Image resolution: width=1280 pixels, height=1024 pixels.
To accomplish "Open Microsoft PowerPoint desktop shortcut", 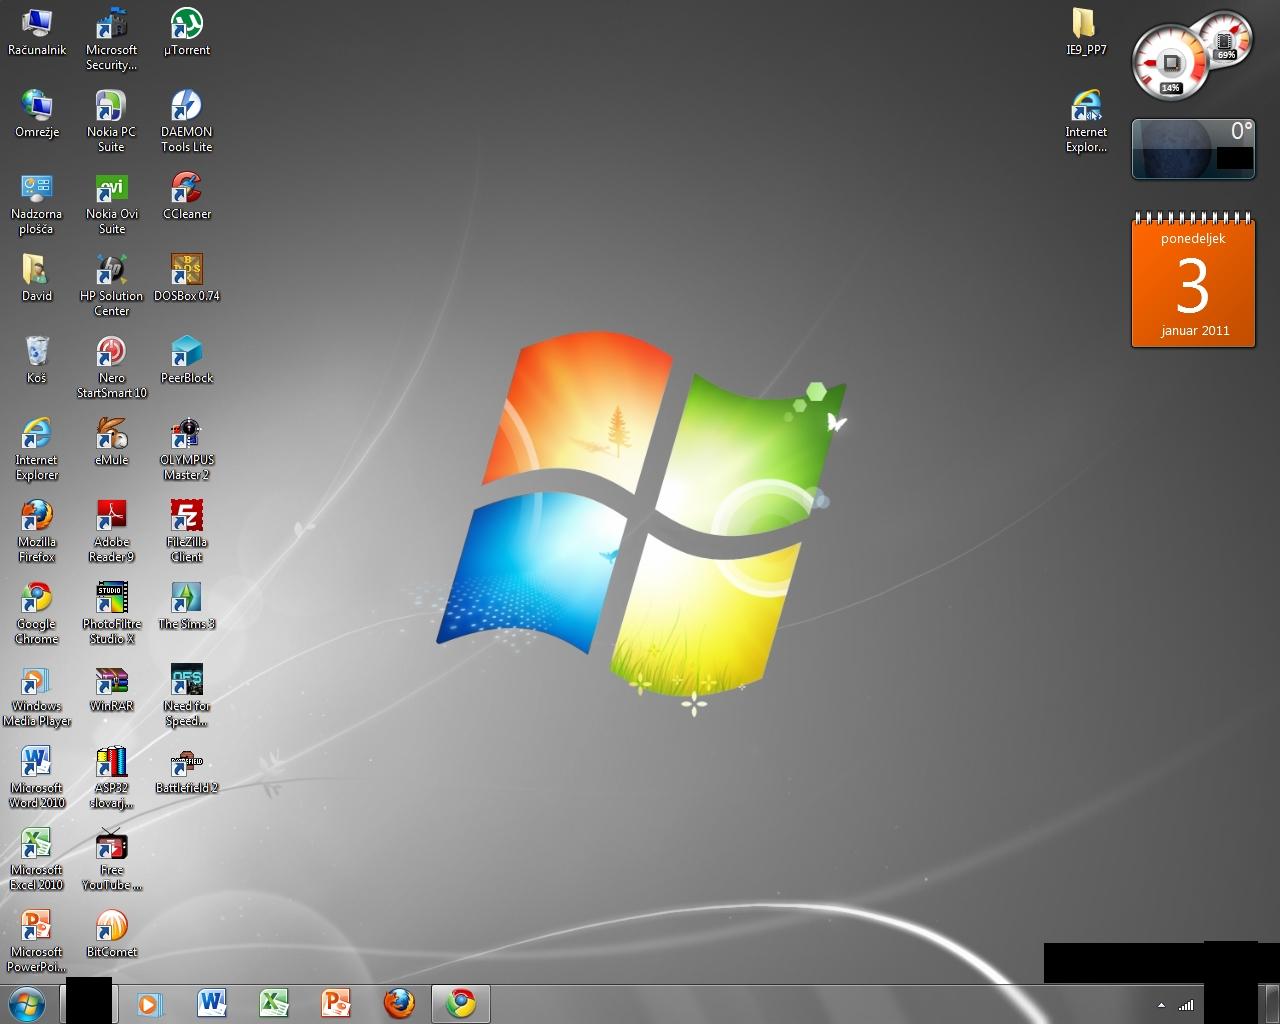I will pyautogui.click(x=37, y=942).
